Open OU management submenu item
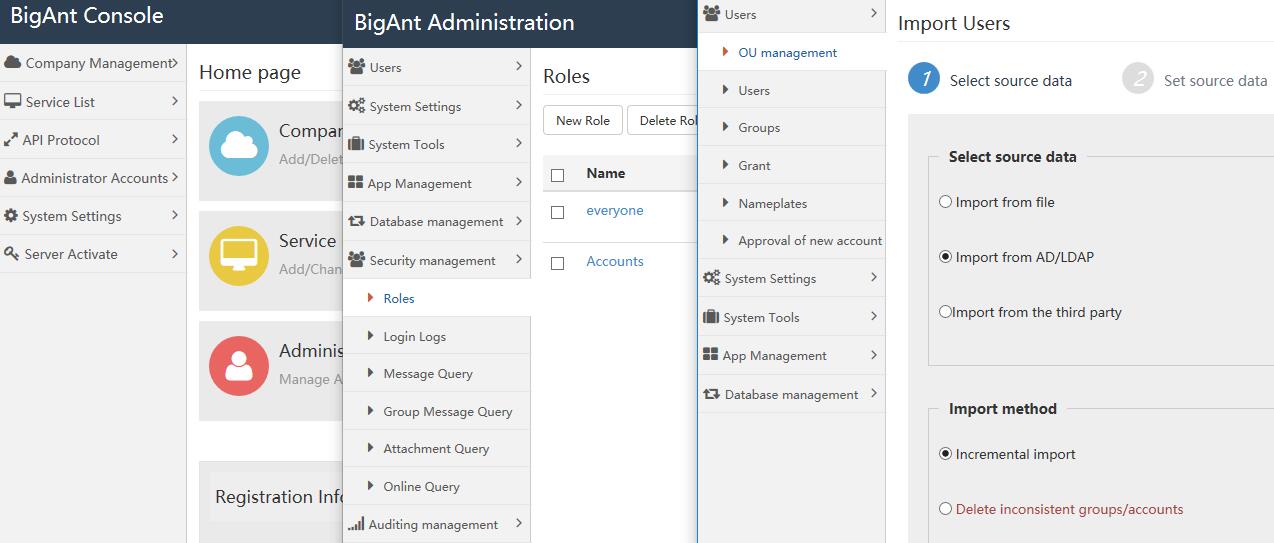The width and height of the screenshot is (1274, 543). (787, 52)
